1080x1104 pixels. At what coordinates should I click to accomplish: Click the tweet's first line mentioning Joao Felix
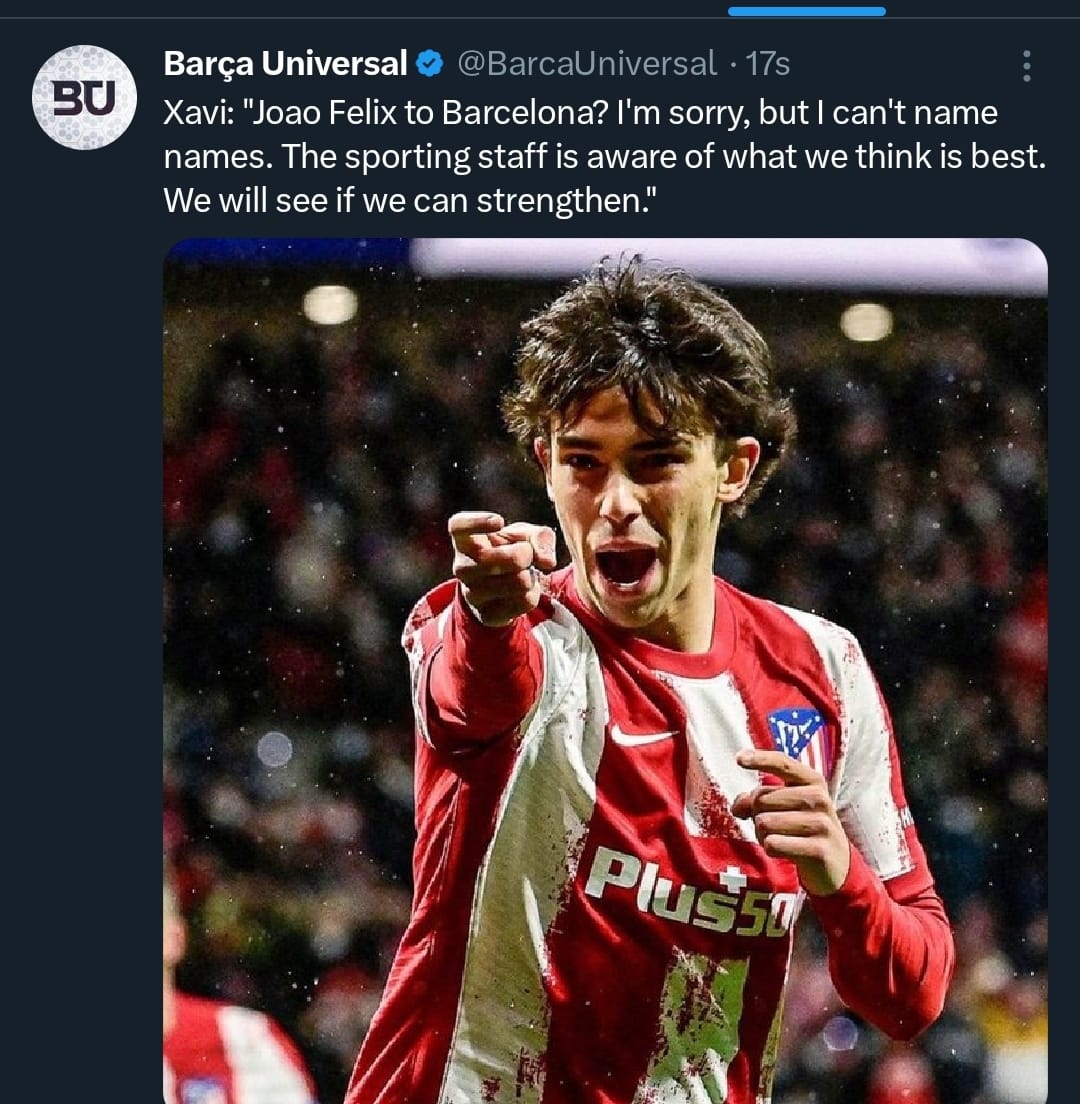click(x=580, y=113)
